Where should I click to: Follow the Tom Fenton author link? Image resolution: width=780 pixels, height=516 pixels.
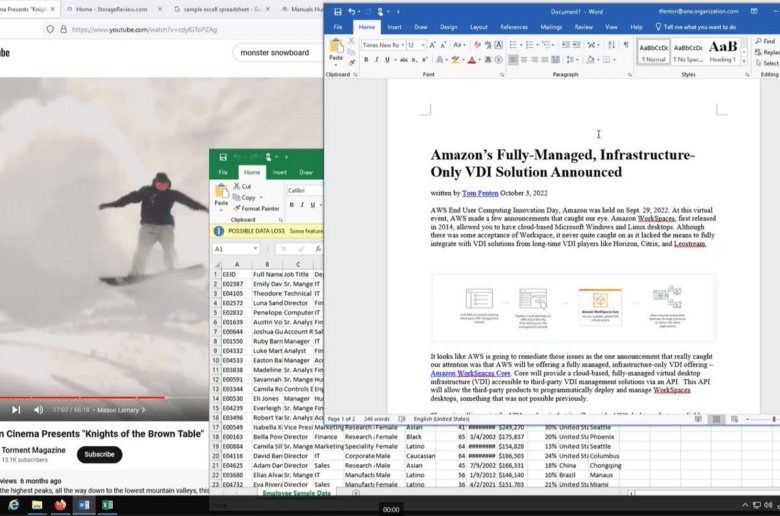480,193
